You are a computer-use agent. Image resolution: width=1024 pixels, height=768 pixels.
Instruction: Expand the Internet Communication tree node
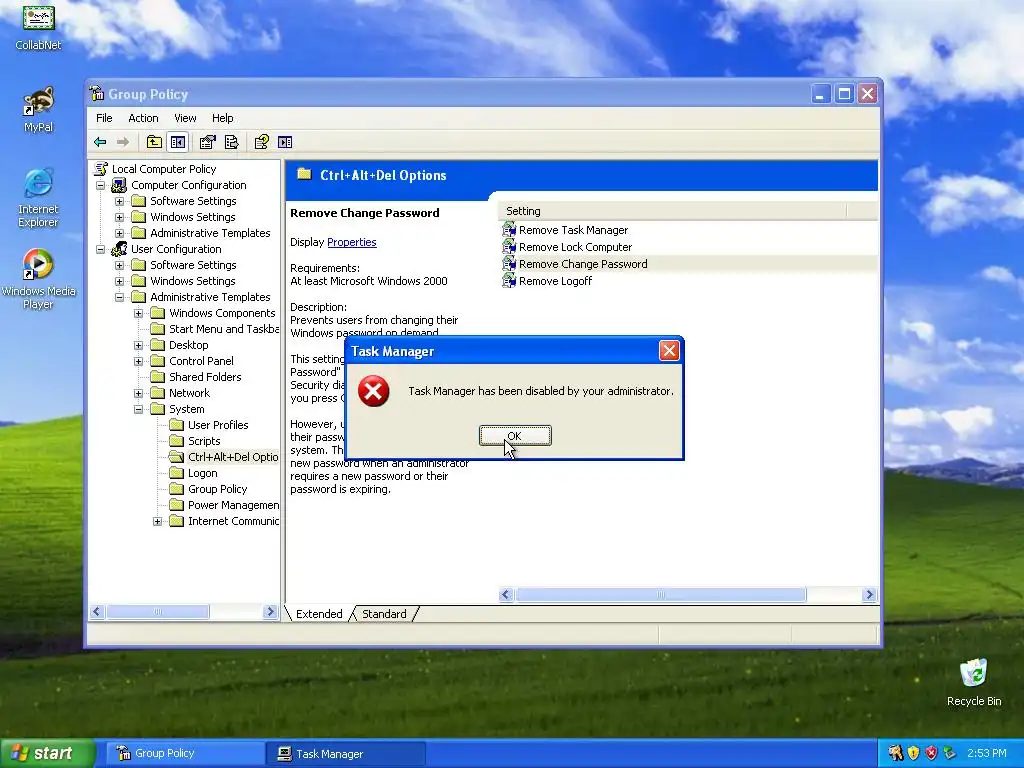[157, 521]
